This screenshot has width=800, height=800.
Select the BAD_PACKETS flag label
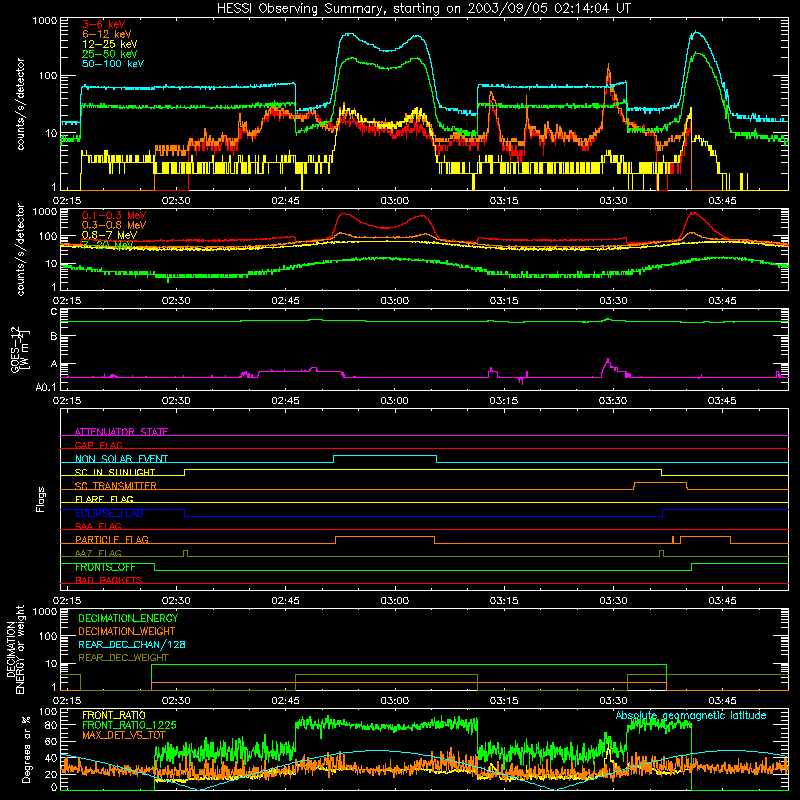click(109, 580)
